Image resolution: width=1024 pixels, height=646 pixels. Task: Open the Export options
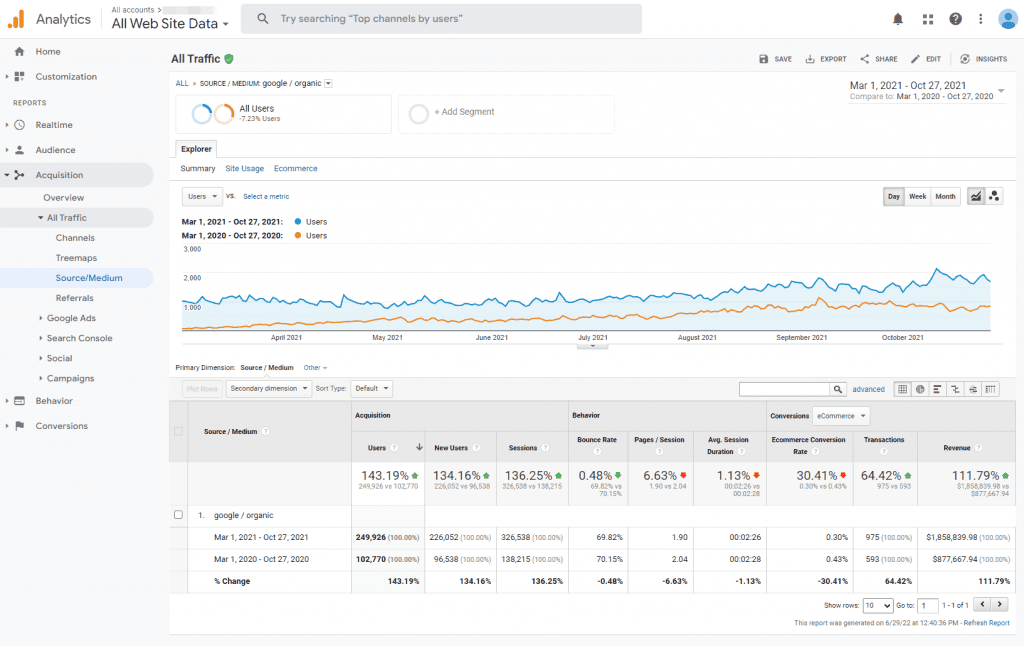(825, 59)
